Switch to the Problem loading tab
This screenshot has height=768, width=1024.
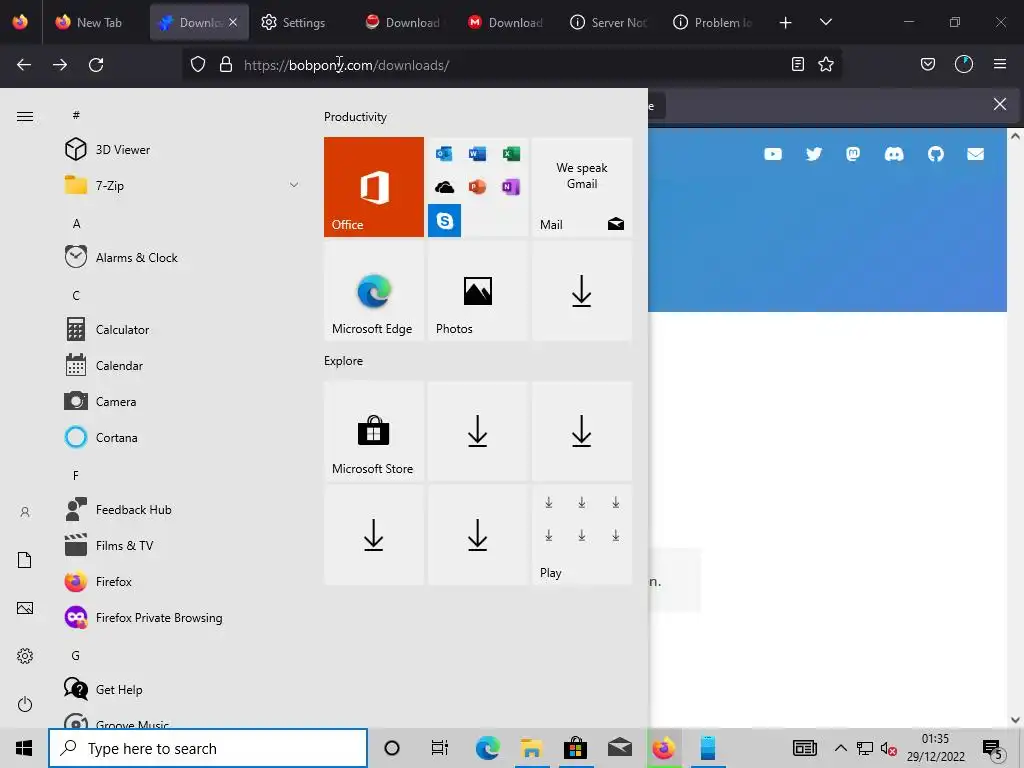pos(713,22)
